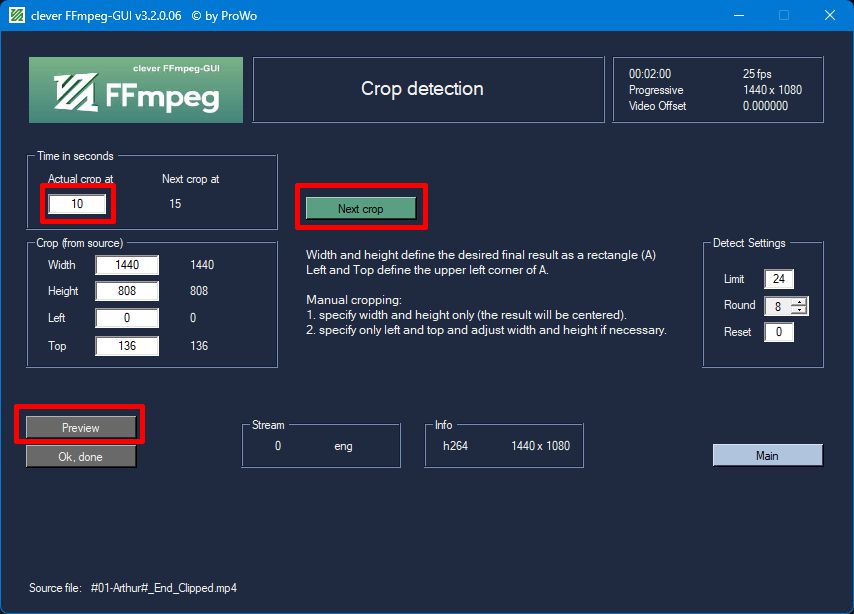Minimize the FFmpeg-GUI window
The height and width of the screenshot is (614, 854).
(739, 15)
